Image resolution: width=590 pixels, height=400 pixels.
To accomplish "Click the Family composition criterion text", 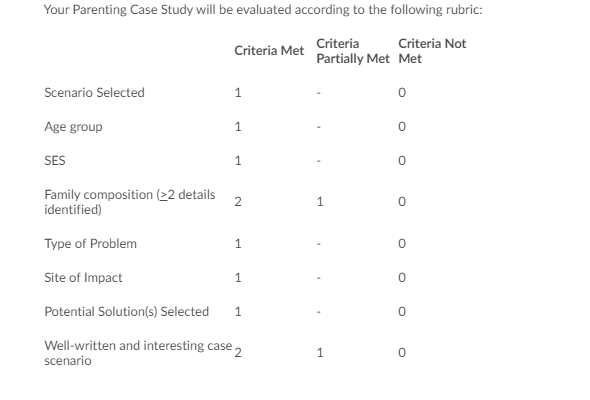I will 129,202.
